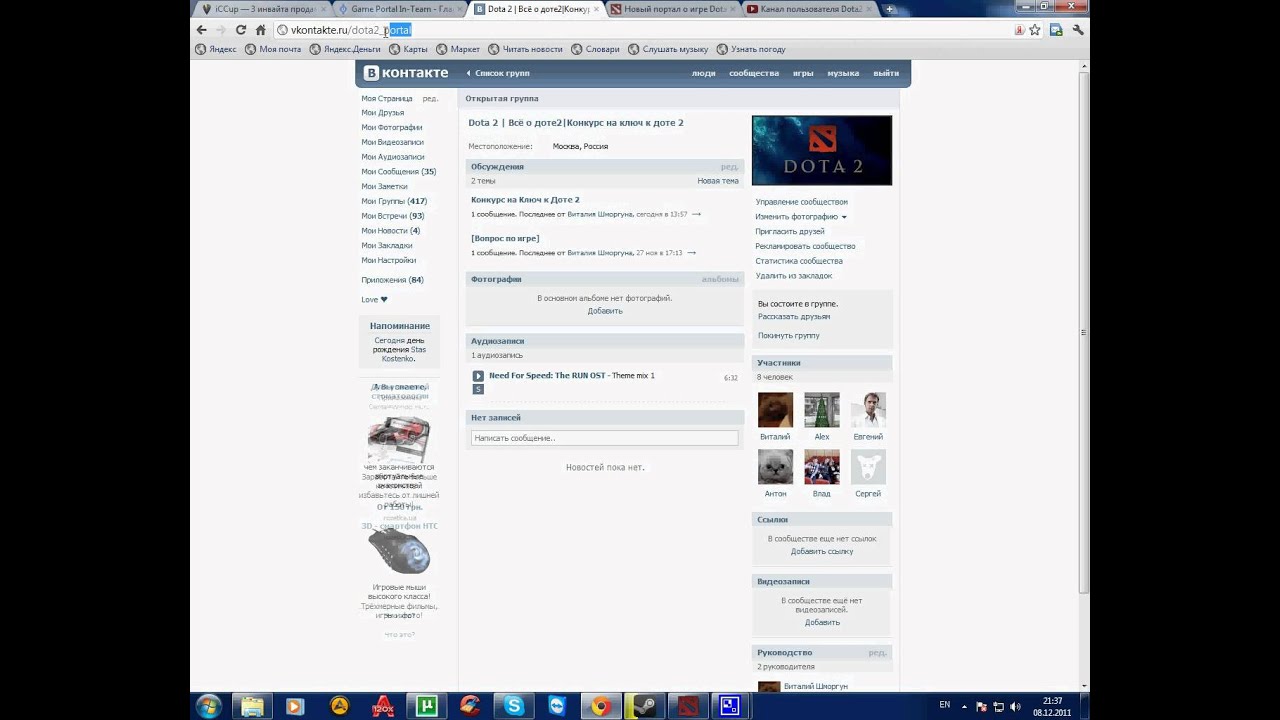Open member Евгений's avatar
The image size is (1280, 720).
[868, 410]
